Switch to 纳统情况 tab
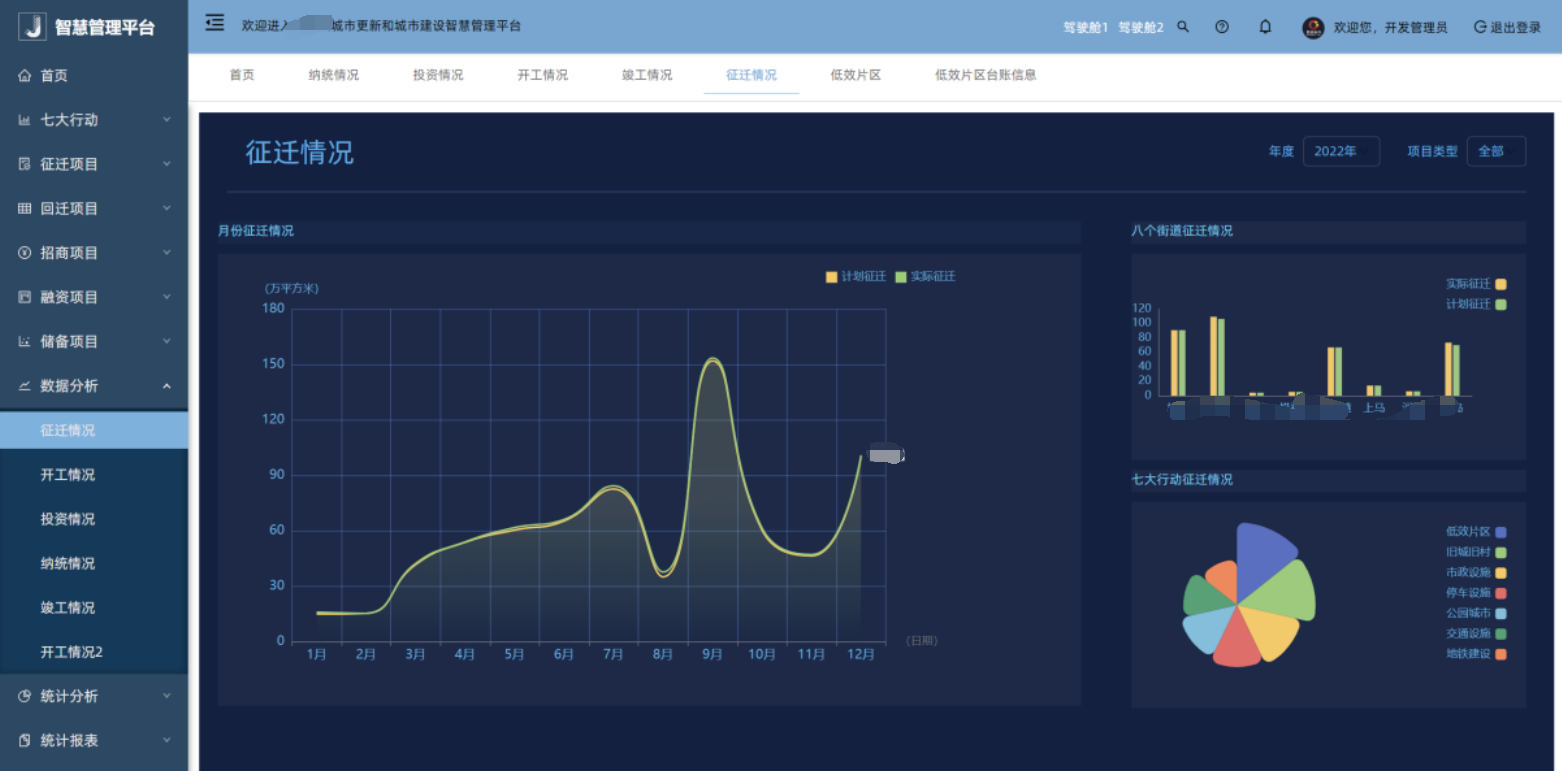This screenshot has height=771, width=1562. [334, 75]
